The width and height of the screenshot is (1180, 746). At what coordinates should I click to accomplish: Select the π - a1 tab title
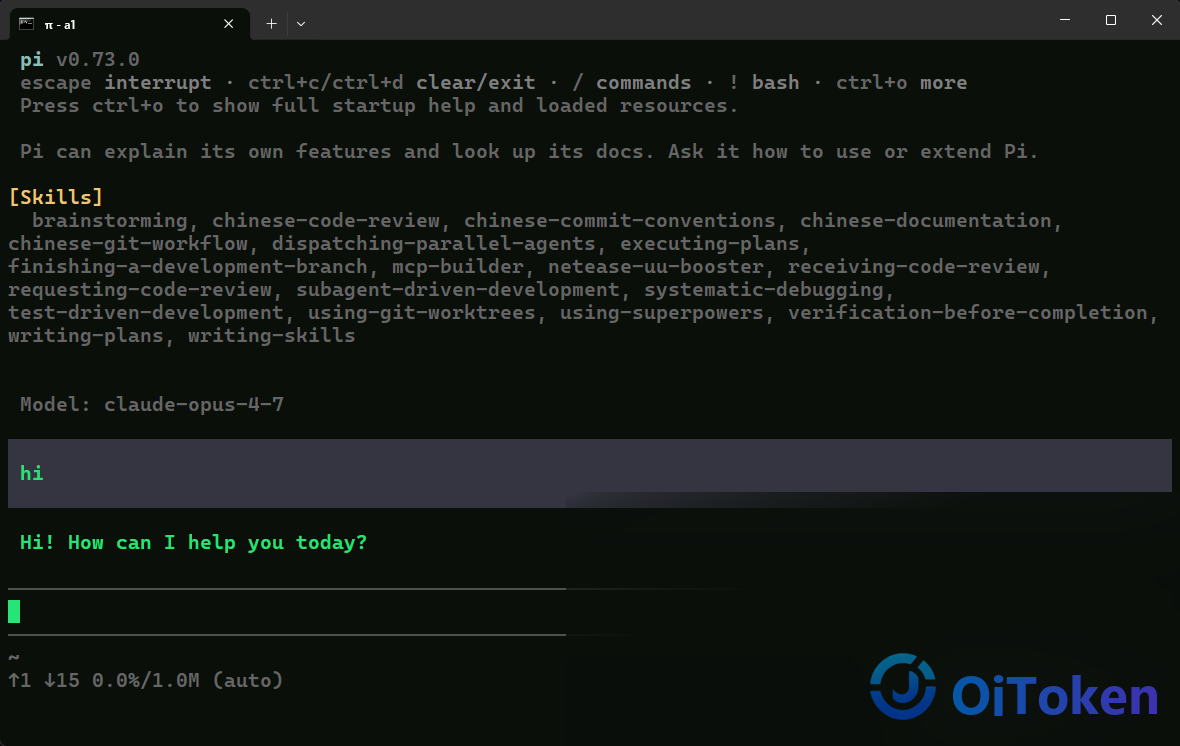[60, 25]
